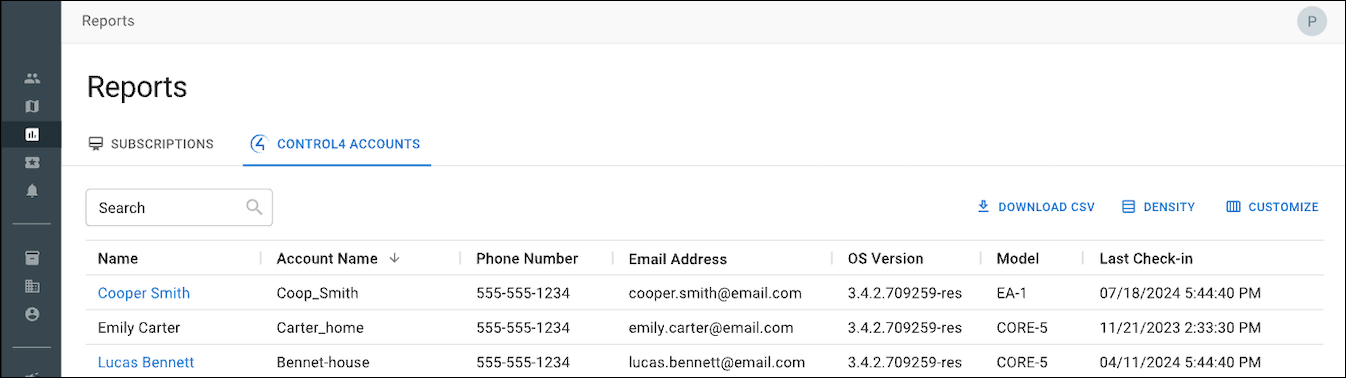Focus the Search input field

point(179,207)
